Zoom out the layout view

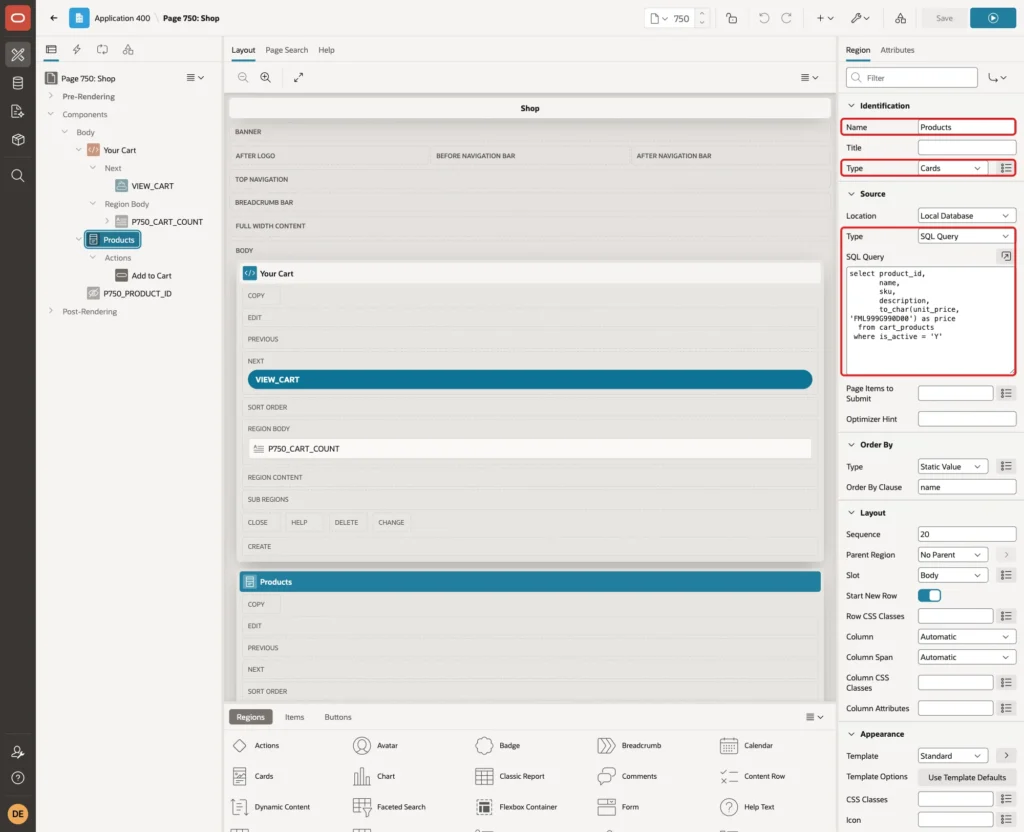click(243, 77)
